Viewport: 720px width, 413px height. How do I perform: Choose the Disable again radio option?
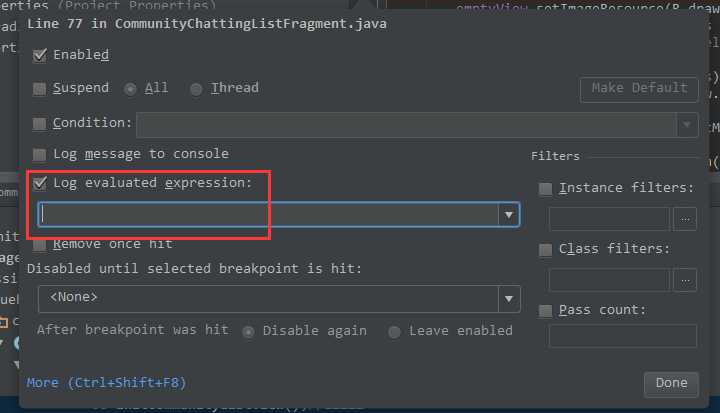248,332
